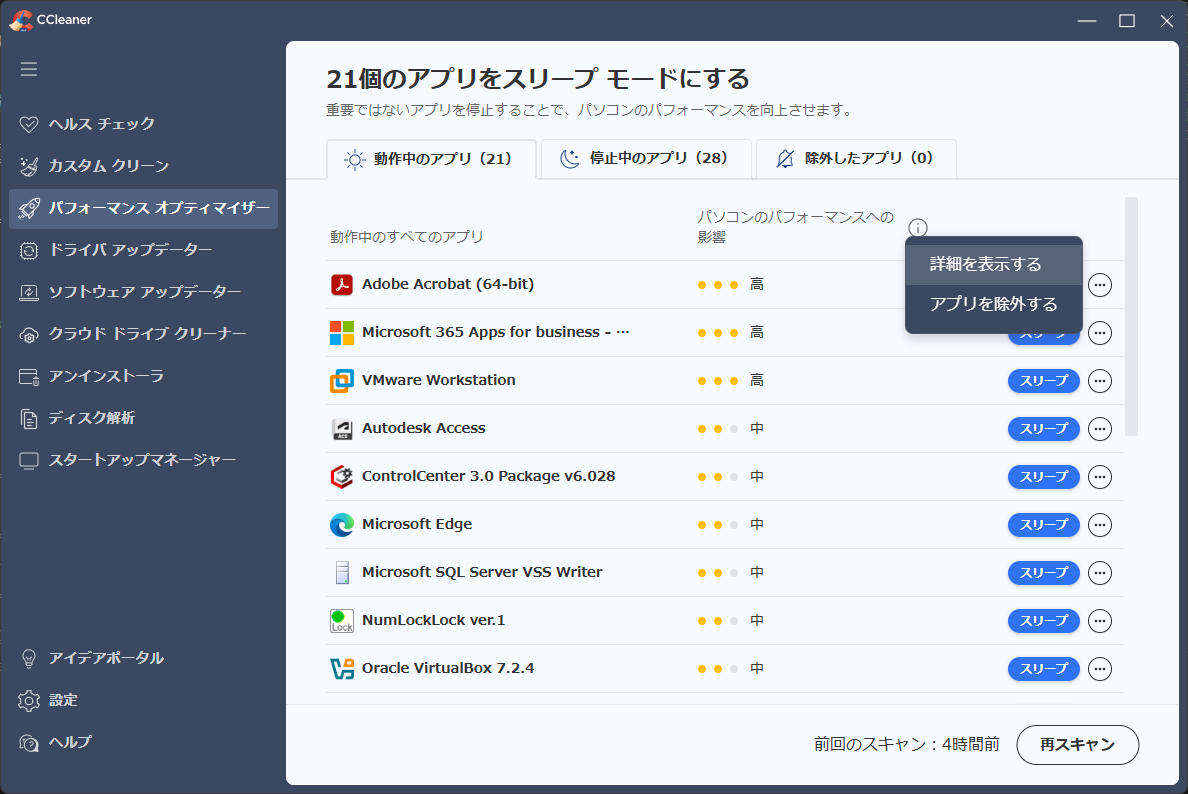1188x794 pixels.
Task: Put Autodesk Access to sleep
Action: (x=1043, y=428)
